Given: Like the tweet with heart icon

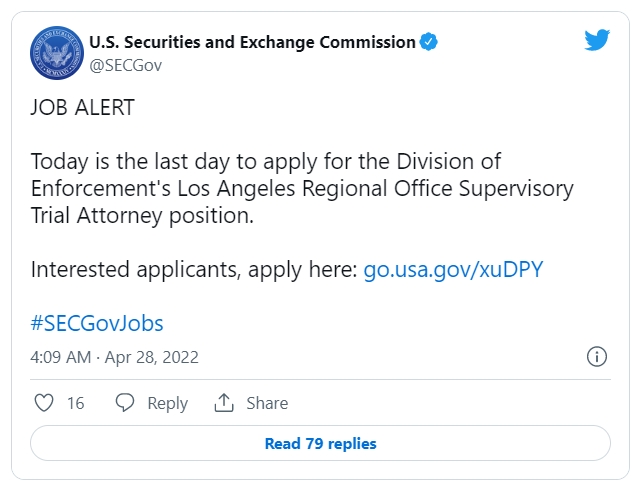Looking at the screenshot, I should [x=44, y=403].
